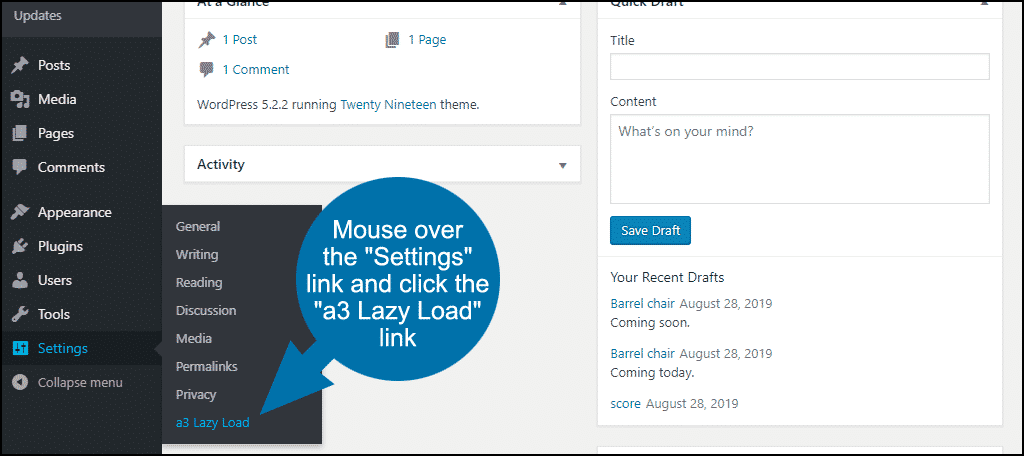Click the WordPress 5.2.2 running text

[268, 105]
